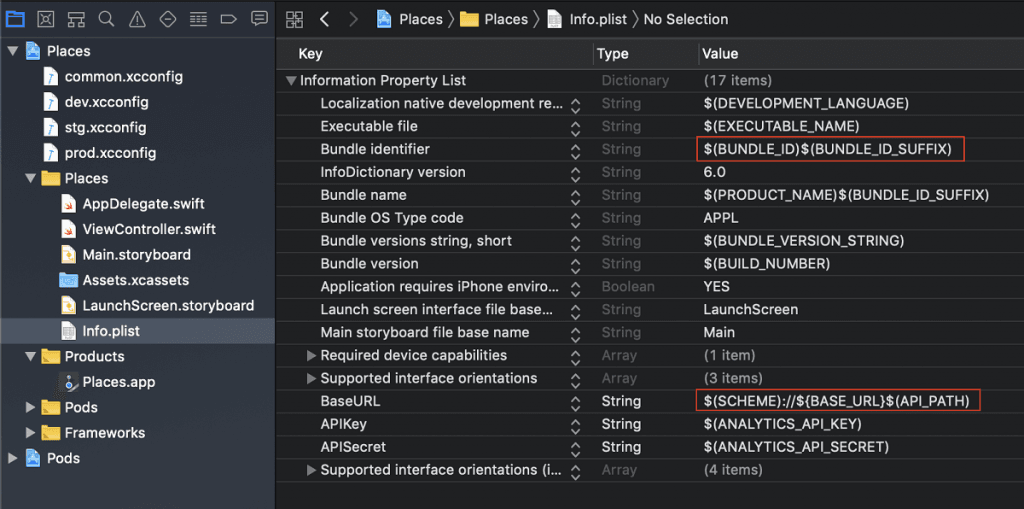Viewport: 1024px width, 509px height.
Task: Select LaunchScreen.storyboard in the navigator
Action: [x=168, y=306]
